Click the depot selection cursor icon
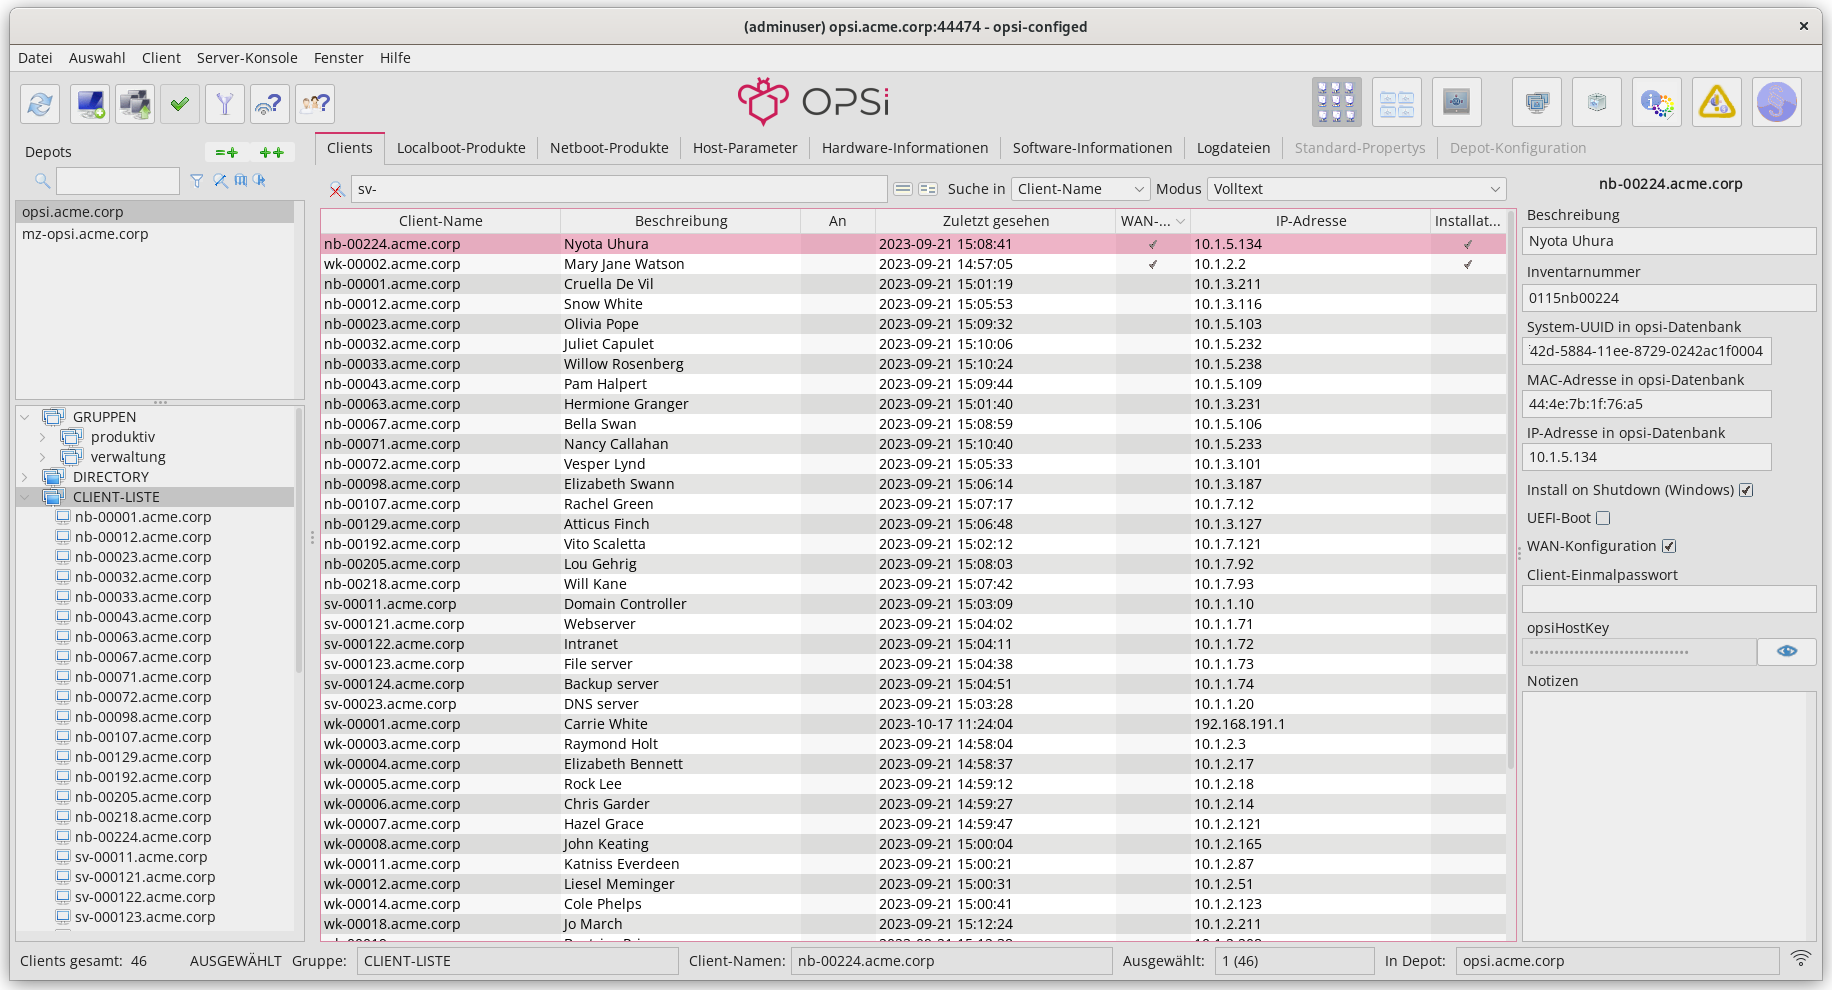This screenshot has height=990, width=1832. tap(260, 181)
